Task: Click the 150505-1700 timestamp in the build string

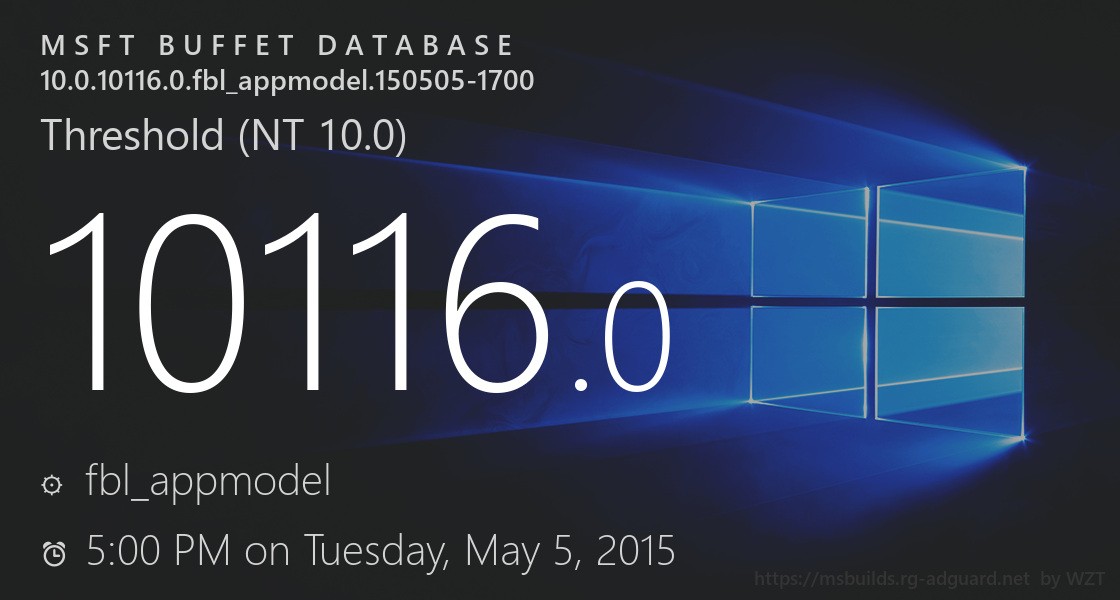Action: 470,80
